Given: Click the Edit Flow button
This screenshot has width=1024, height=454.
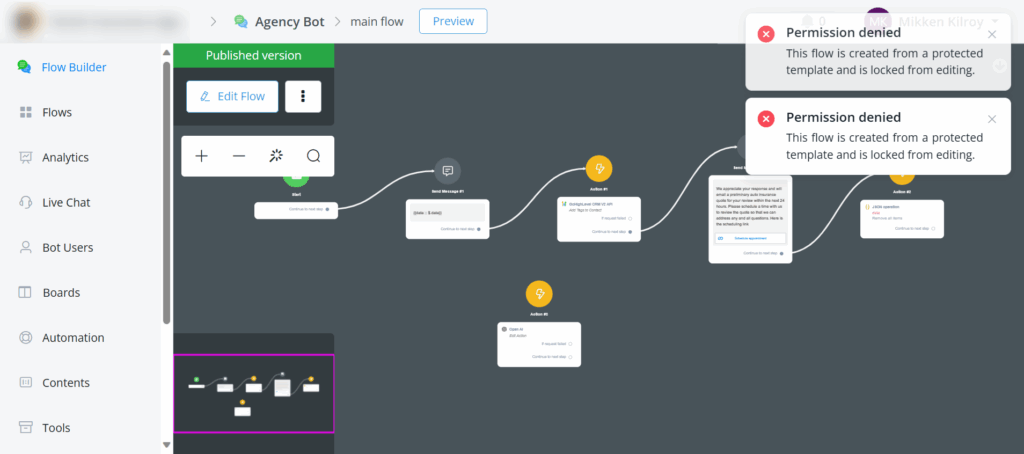Looking at the screenshot, I should (x=231, y=96).
